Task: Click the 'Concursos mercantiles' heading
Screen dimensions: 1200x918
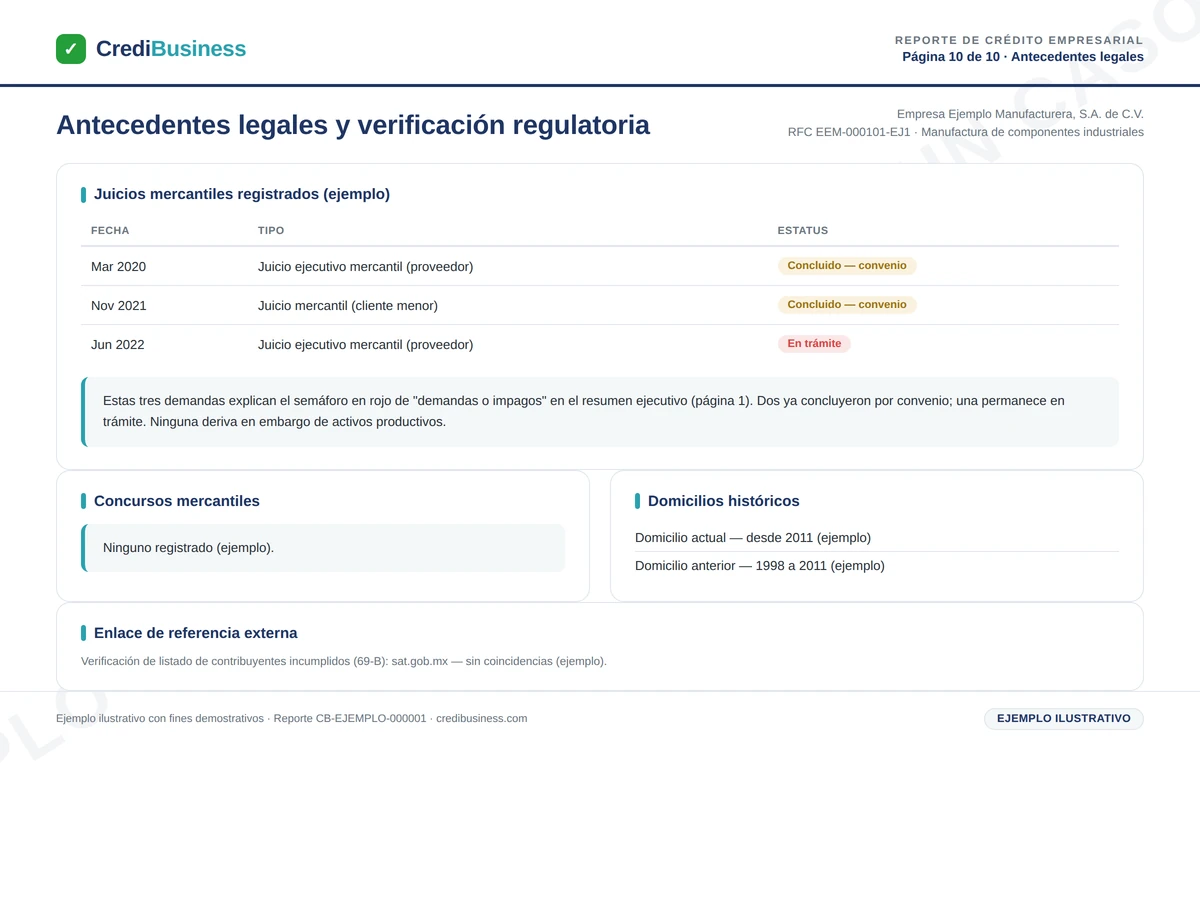Action: click(x=177, y=501)
